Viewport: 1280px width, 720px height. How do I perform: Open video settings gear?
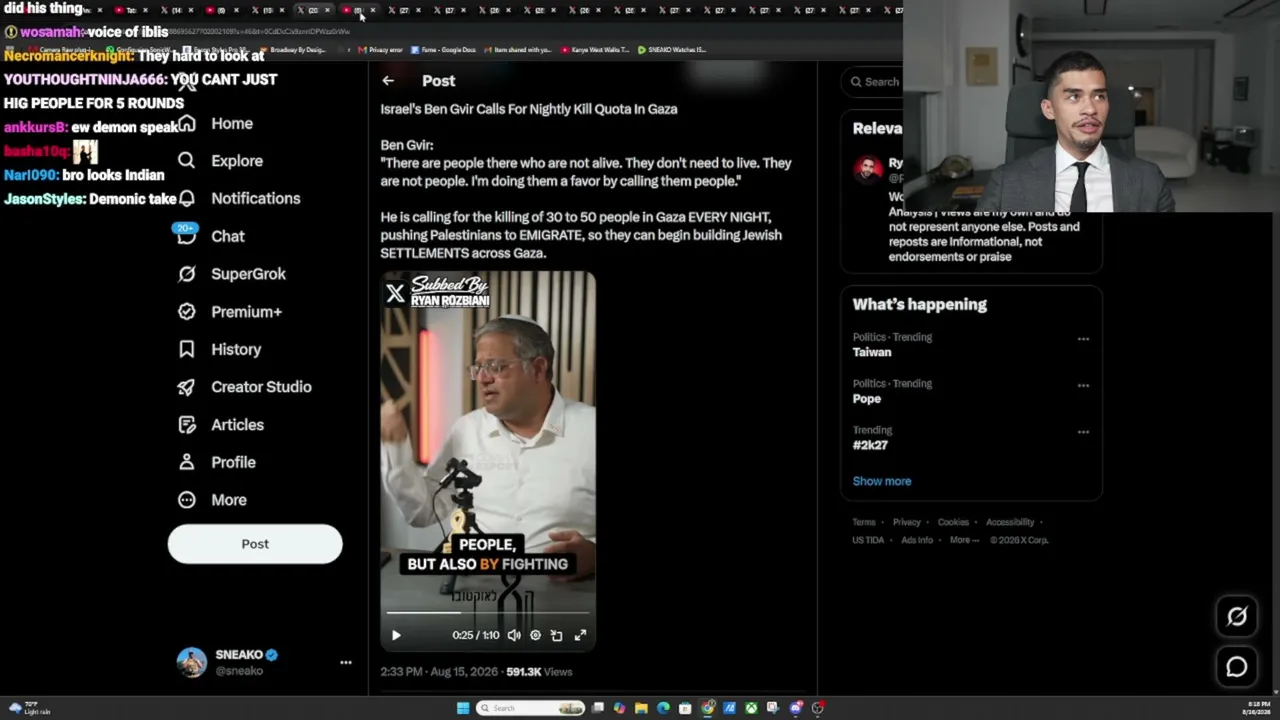tap(536, 635)
